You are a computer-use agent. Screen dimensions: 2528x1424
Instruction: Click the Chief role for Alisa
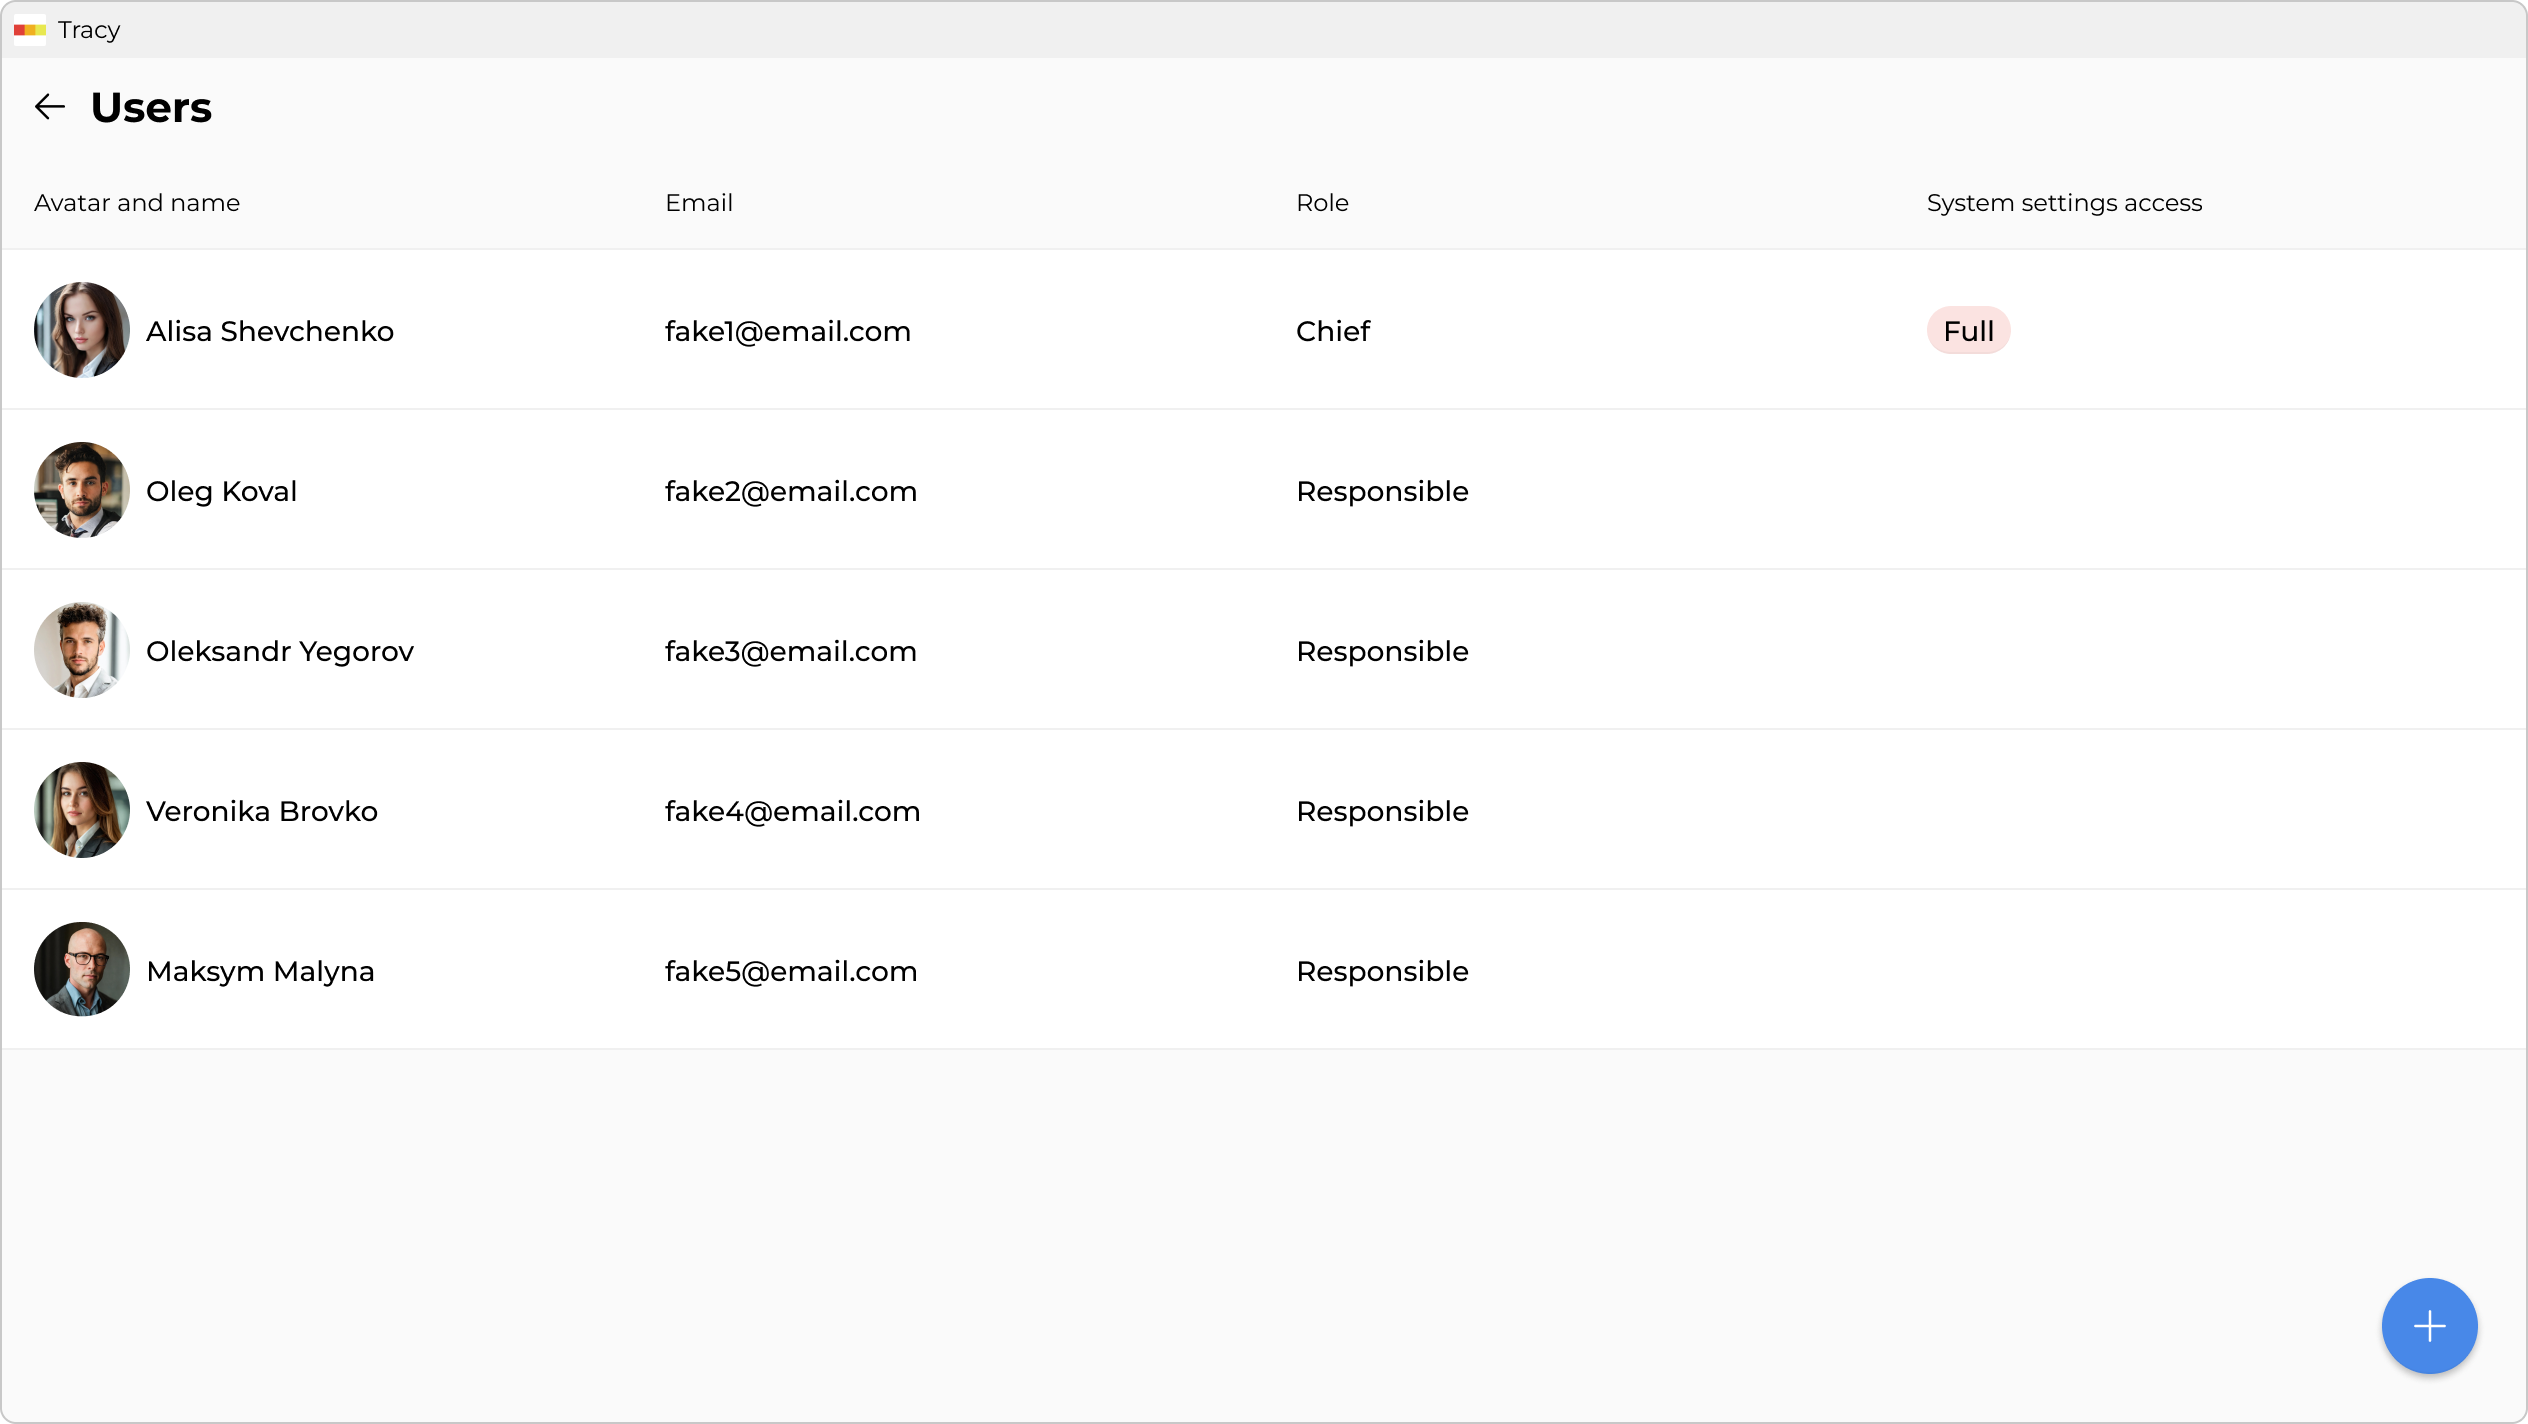tap(1332, 331)
